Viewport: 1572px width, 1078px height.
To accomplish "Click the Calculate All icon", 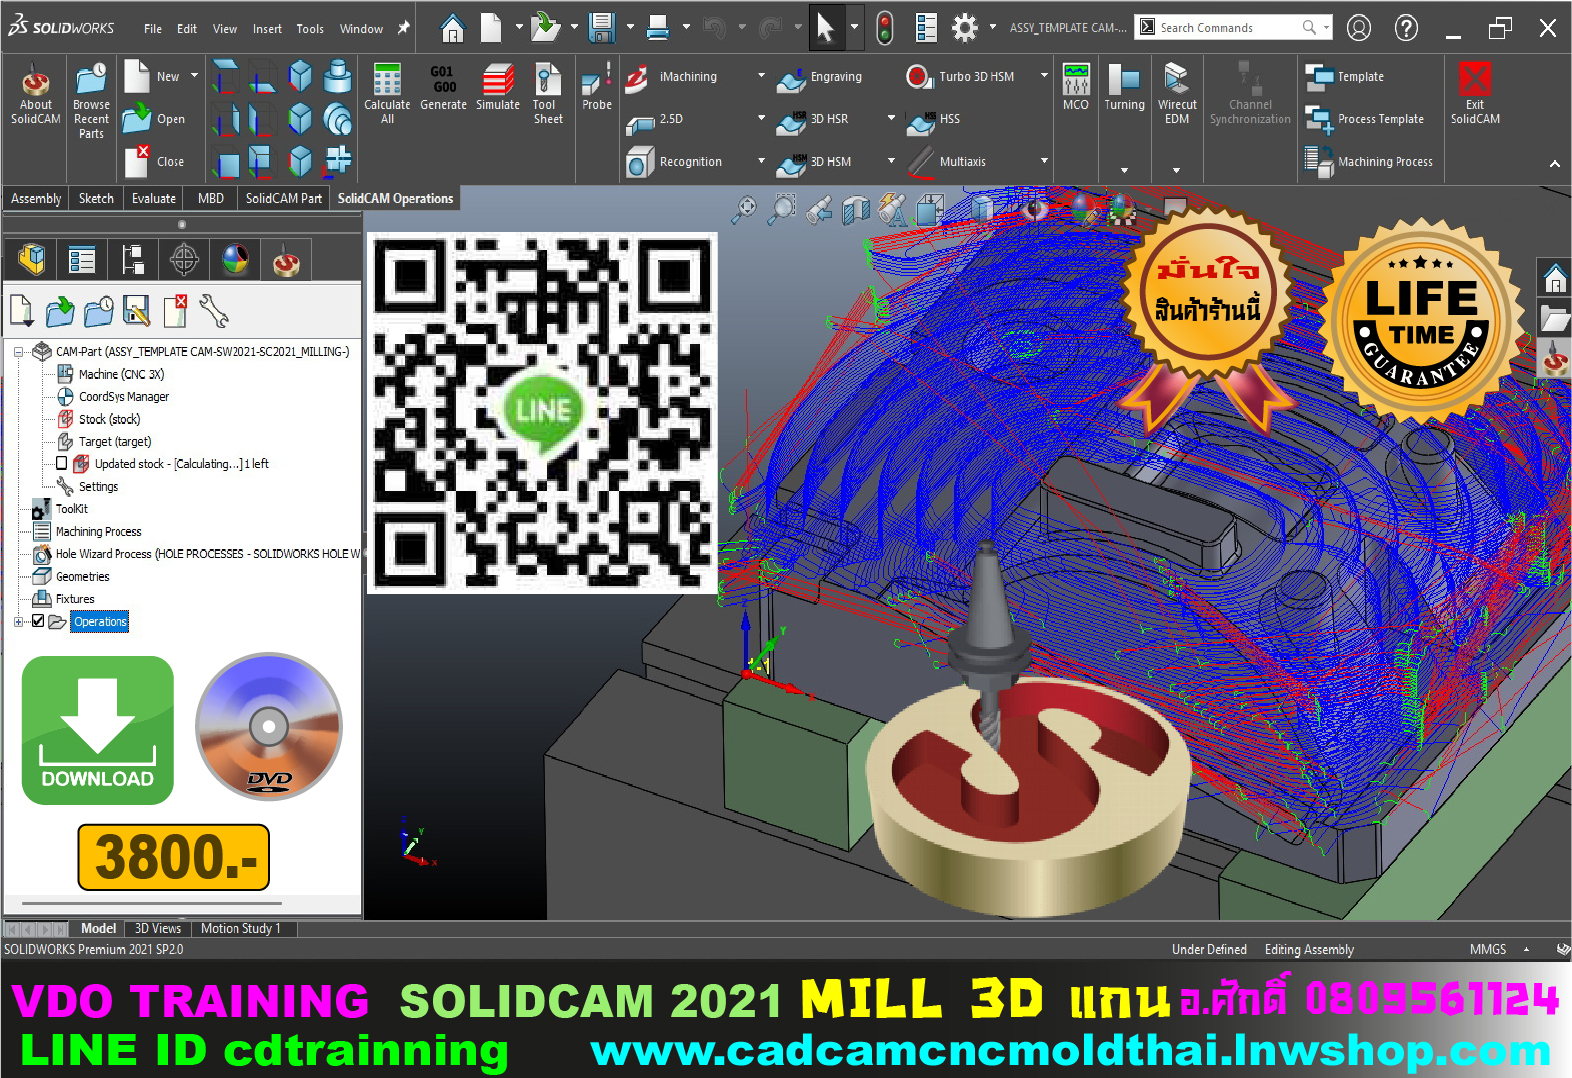I will coord(387,82).
